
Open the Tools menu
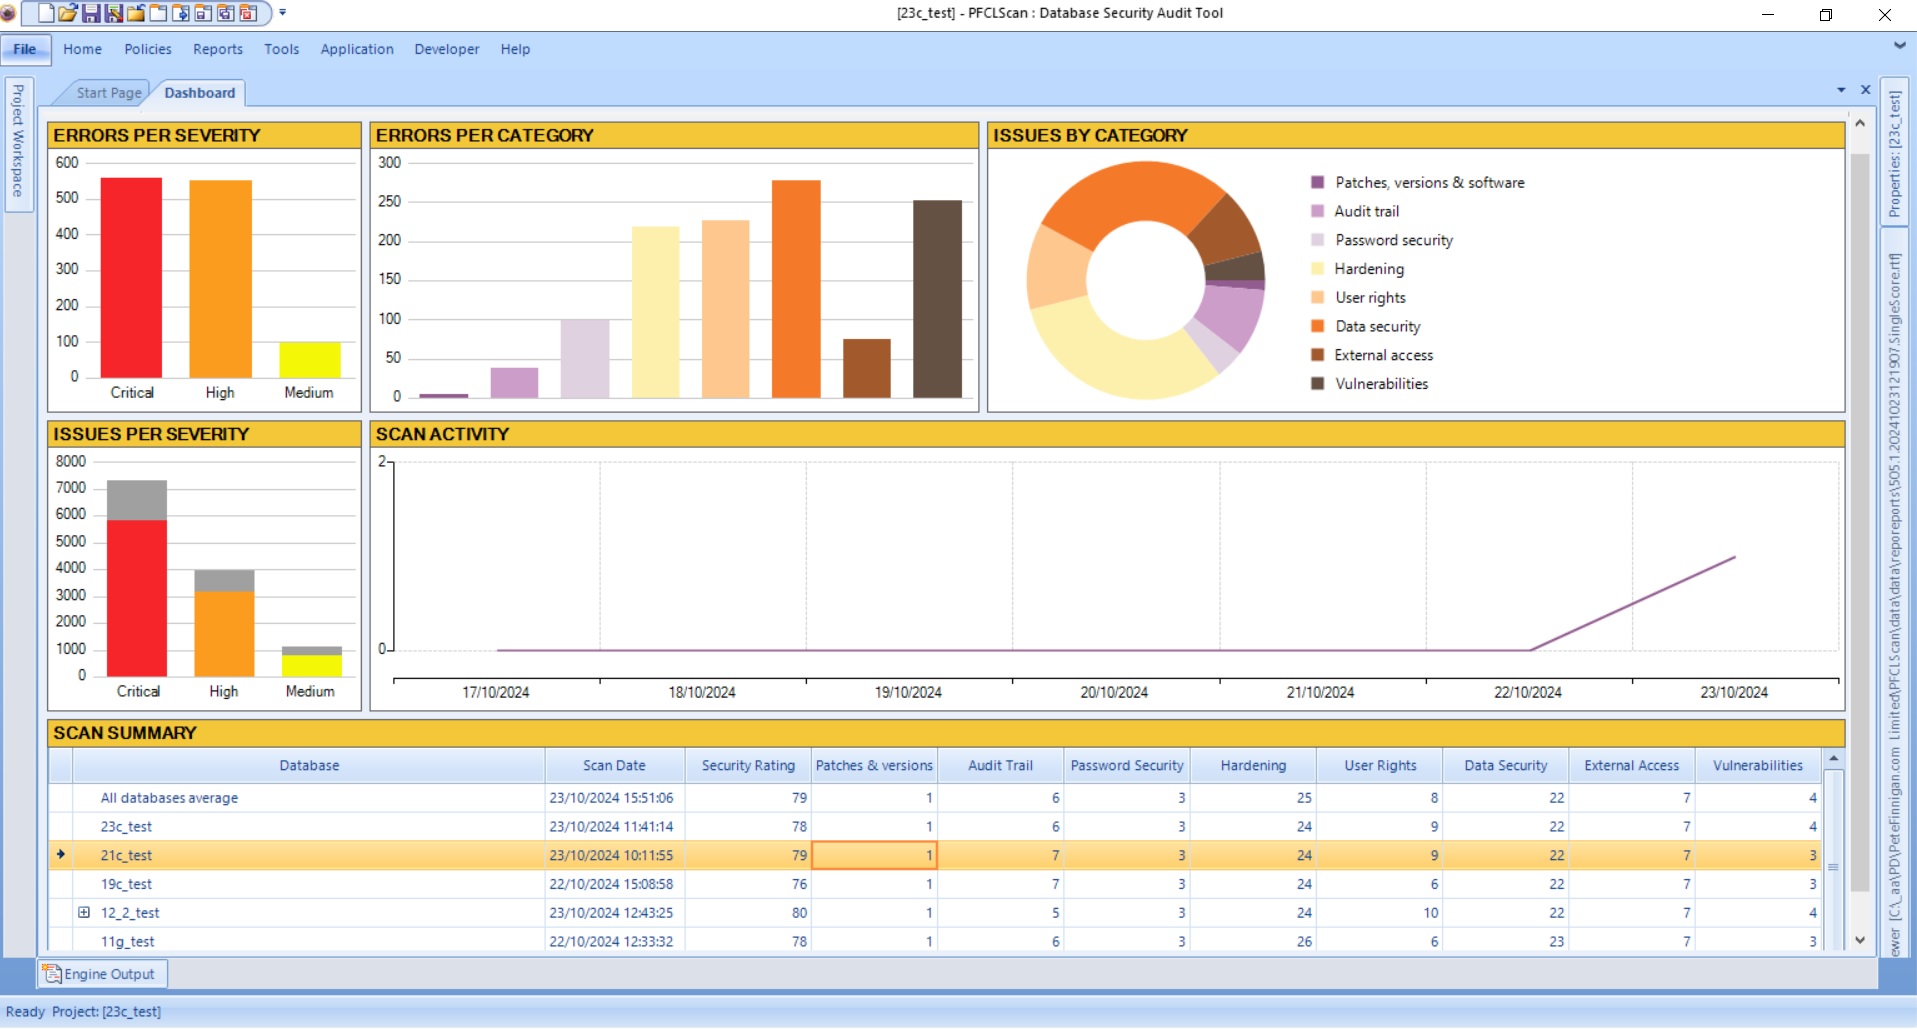click(282, 49)
